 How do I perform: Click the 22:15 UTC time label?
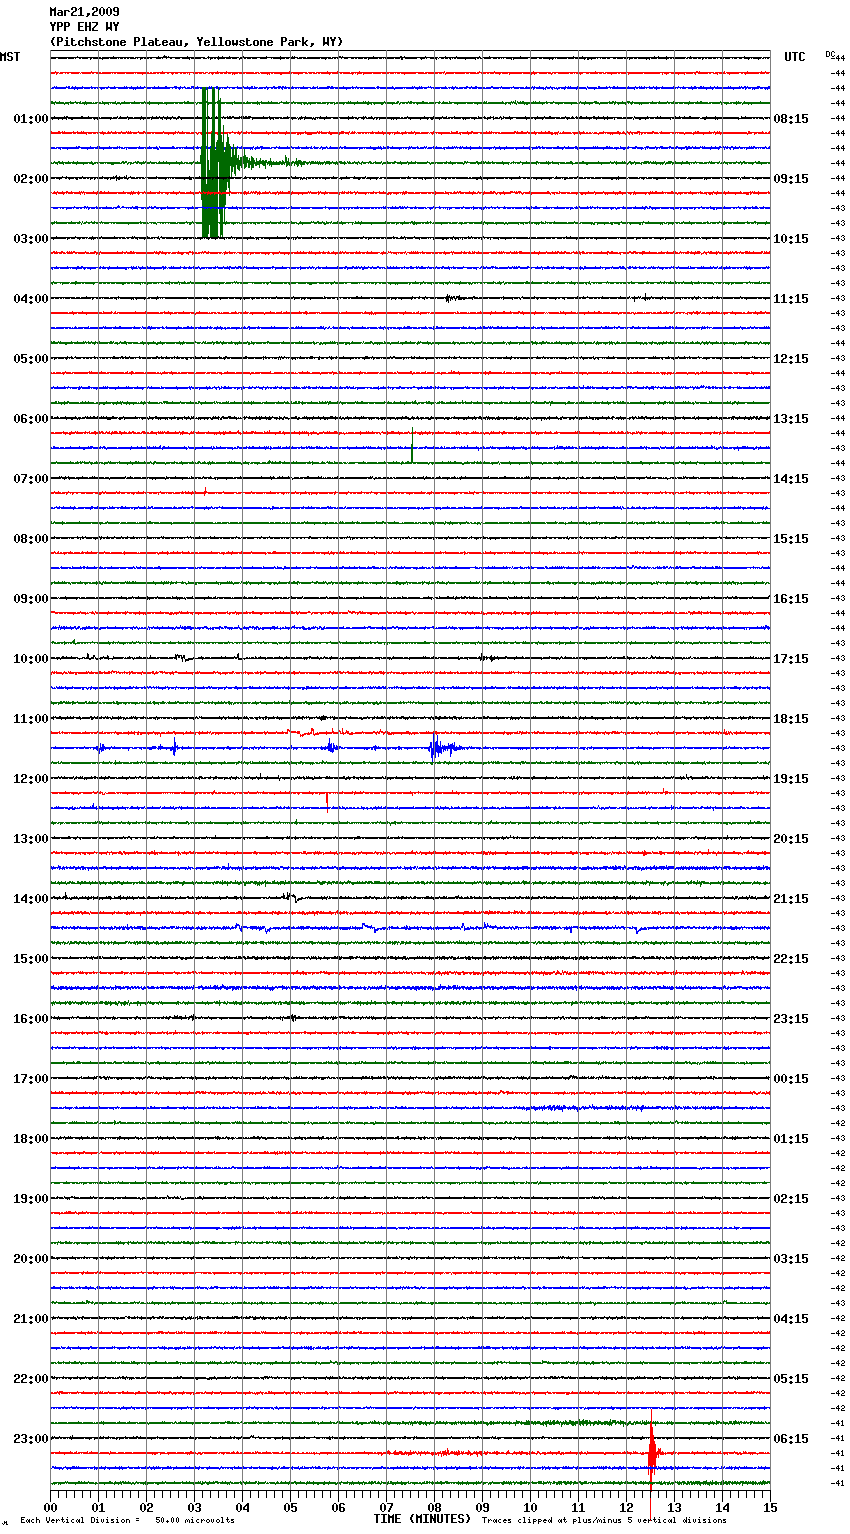click(791, 959)
